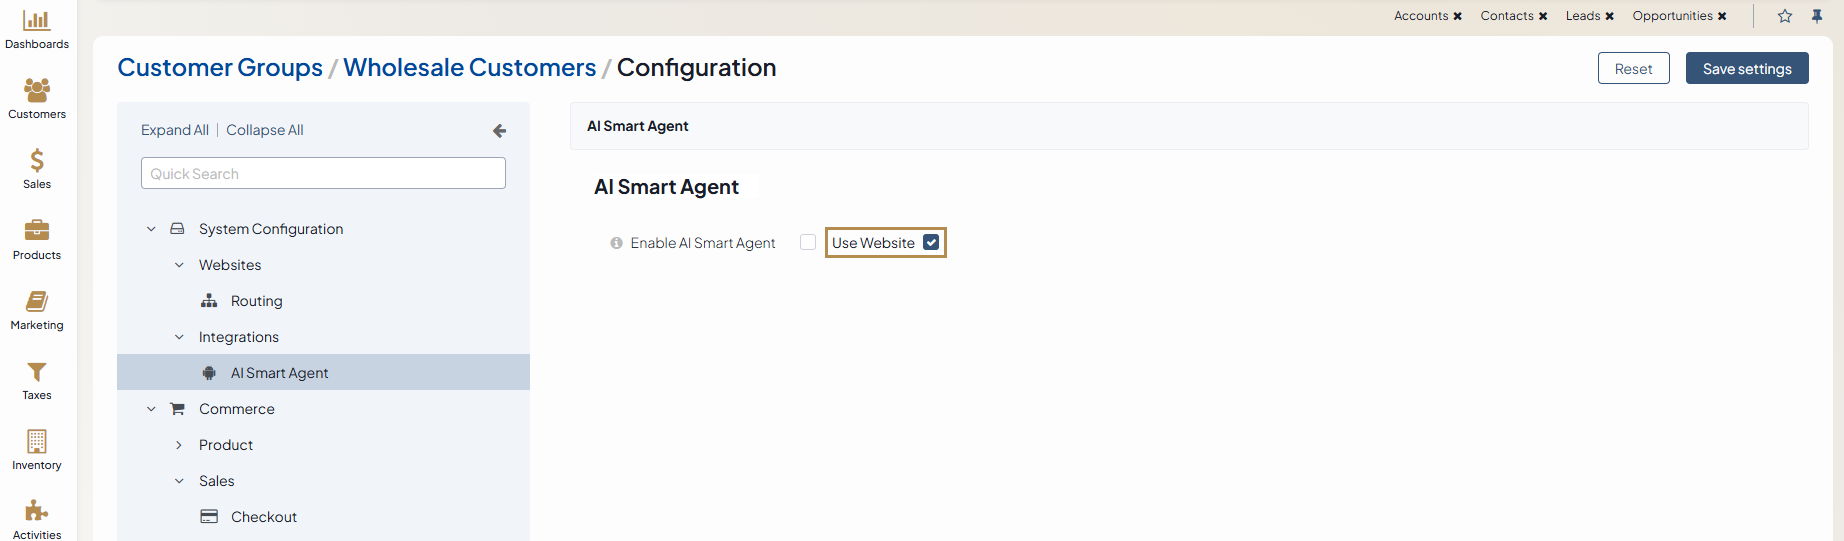Uncheck the Use Website checkbox

(x=931, y=242)
